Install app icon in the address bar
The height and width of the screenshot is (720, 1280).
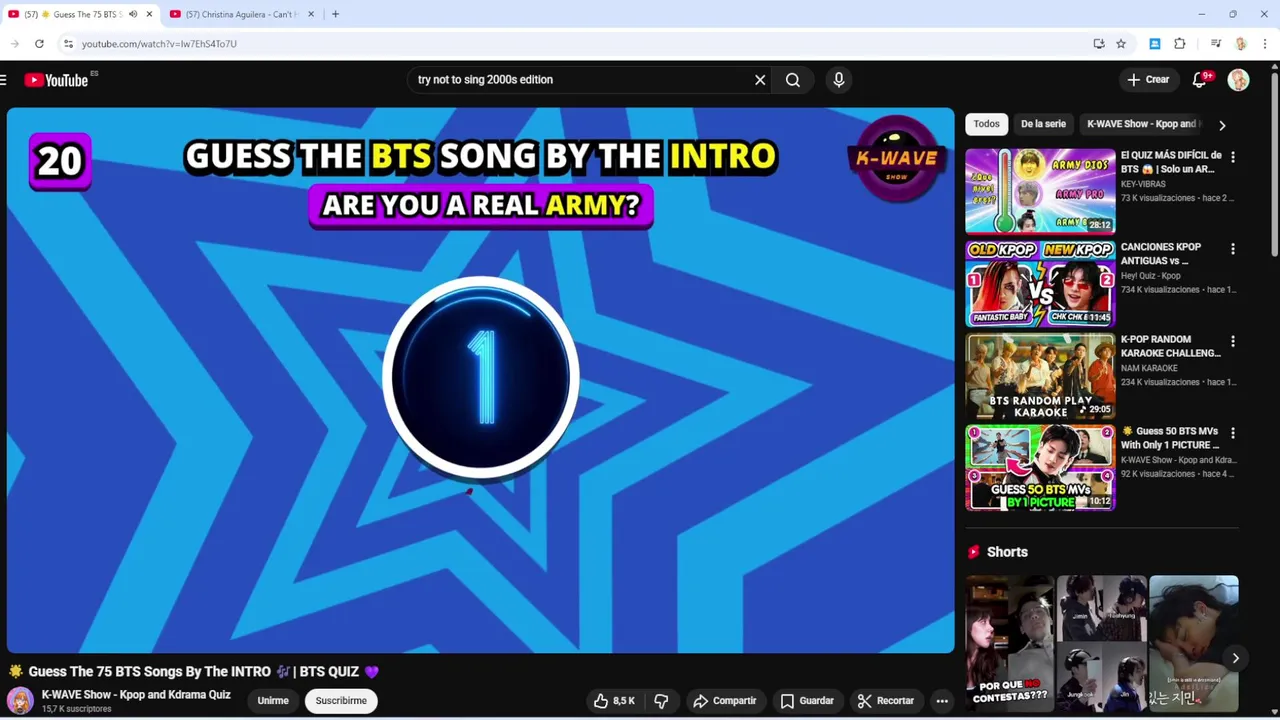coord(1099,44)
